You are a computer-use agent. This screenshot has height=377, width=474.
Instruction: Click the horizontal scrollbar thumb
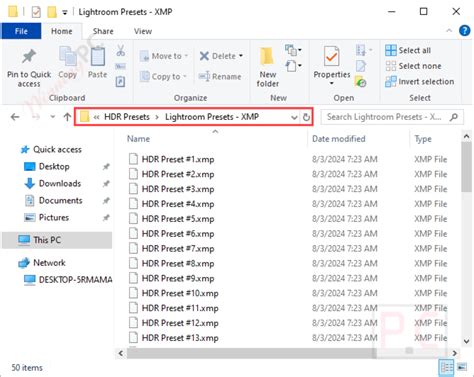pos(249,353)
